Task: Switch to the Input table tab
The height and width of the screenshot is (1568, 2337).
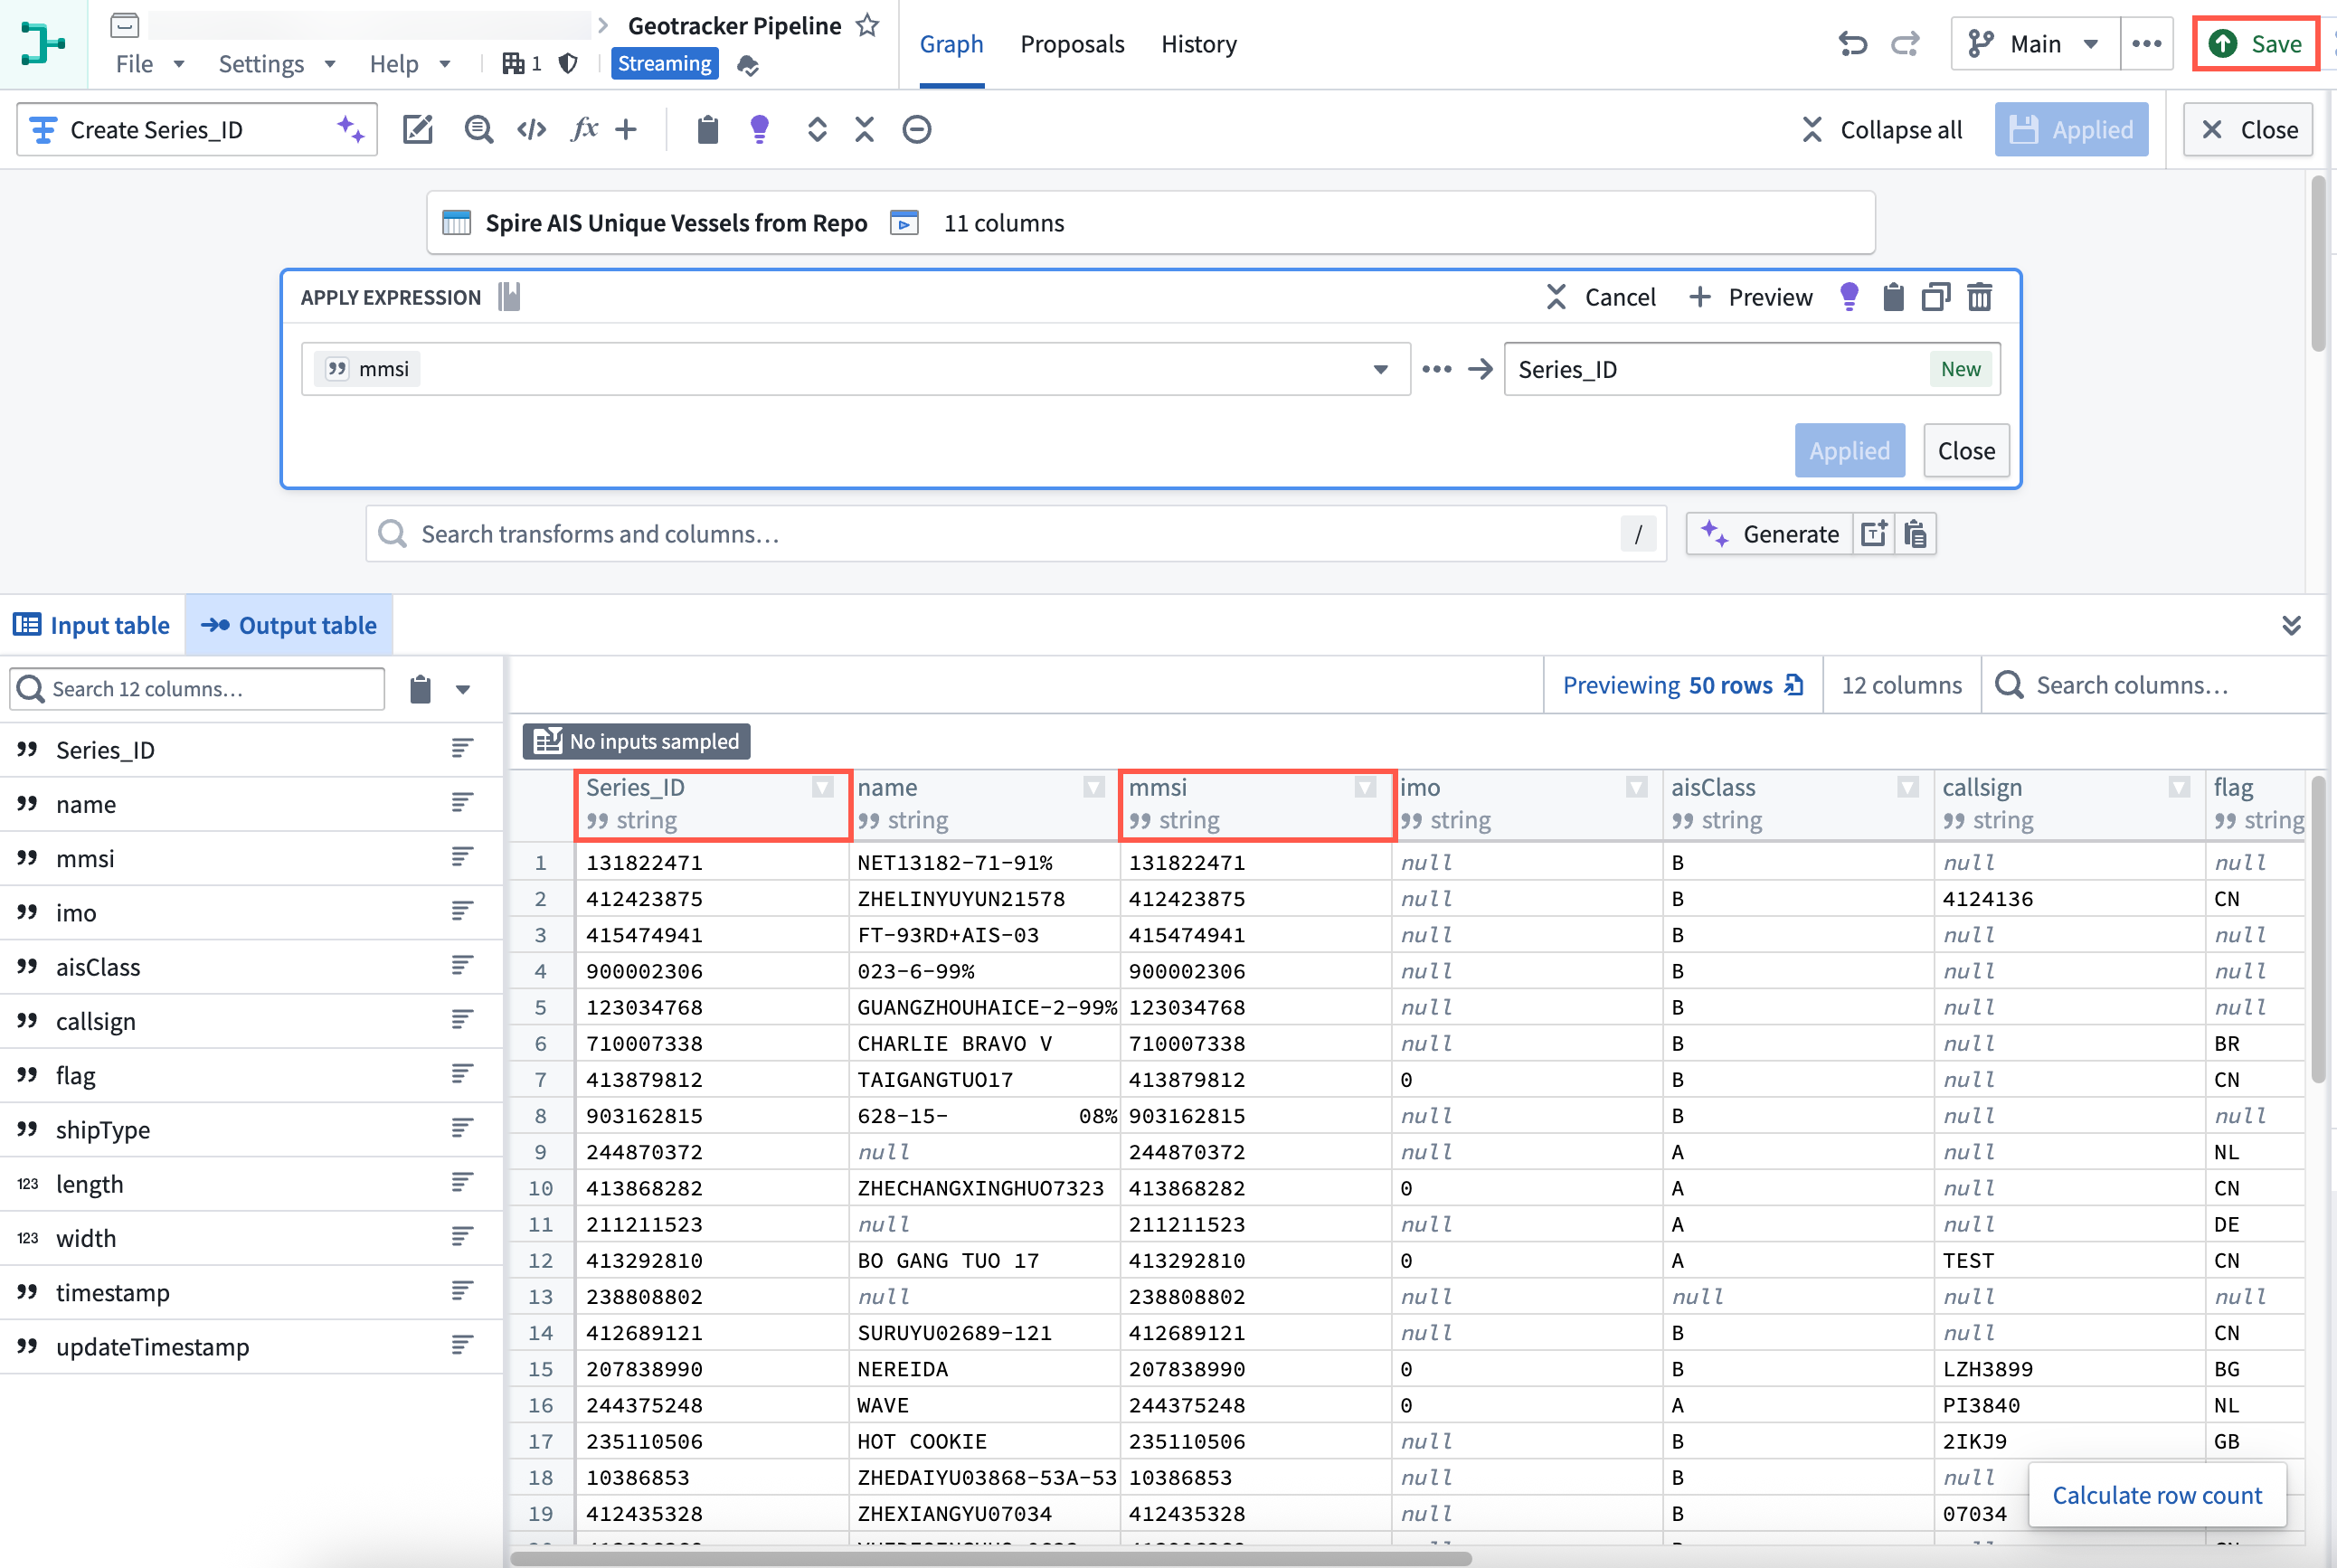Action: tap(92, 625)
